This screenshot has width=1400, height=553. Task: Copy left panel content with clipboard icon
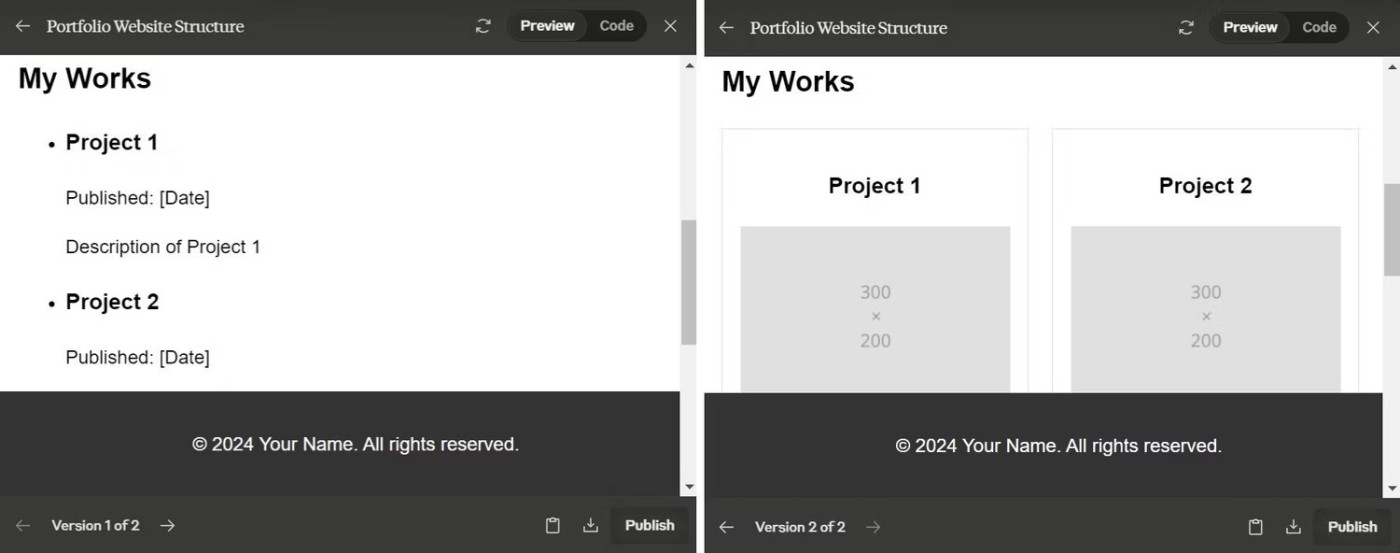point(552,525)
